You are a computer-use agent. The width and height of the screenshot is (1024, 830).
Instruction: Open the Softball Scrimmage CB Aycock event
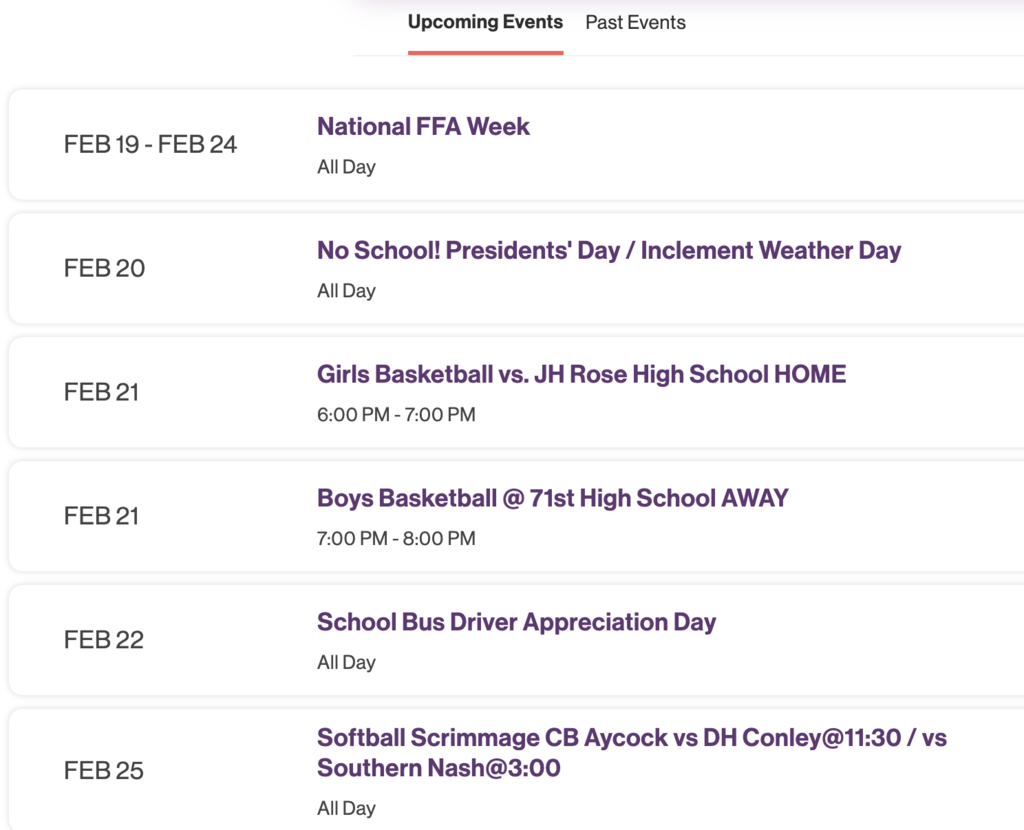[634, 752]
